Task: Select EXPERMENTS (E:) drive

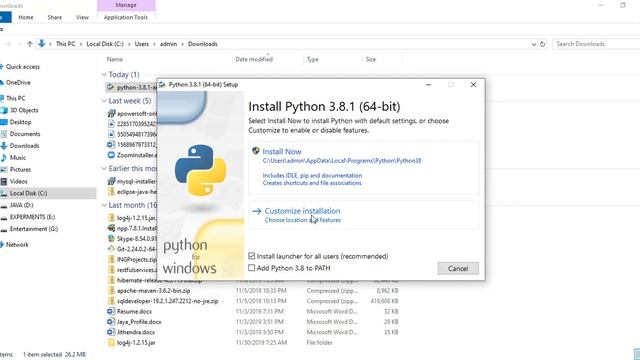Action: 32,217
